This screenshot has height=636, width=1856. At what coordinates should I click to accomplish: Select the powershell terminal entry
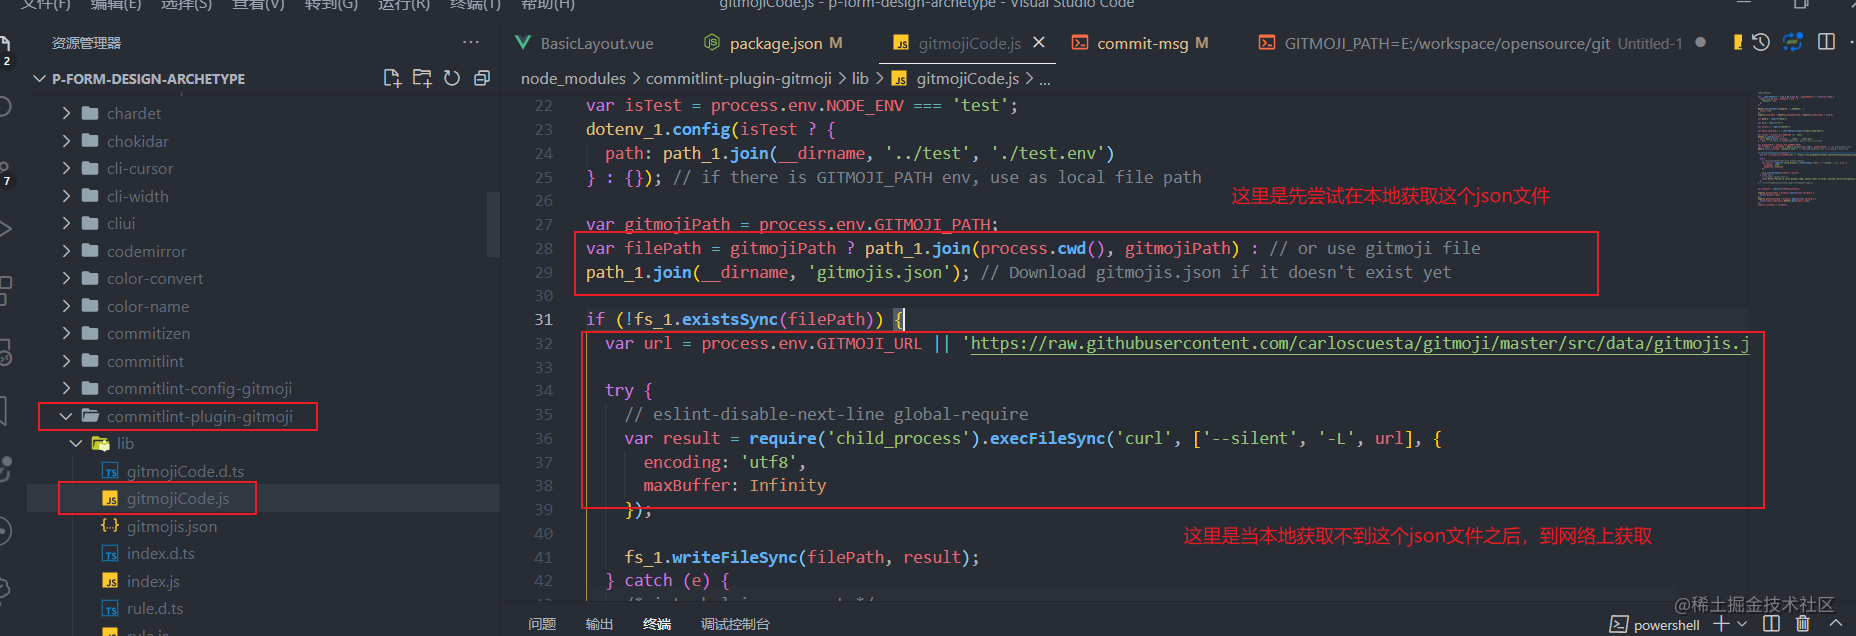point(1654,625)
